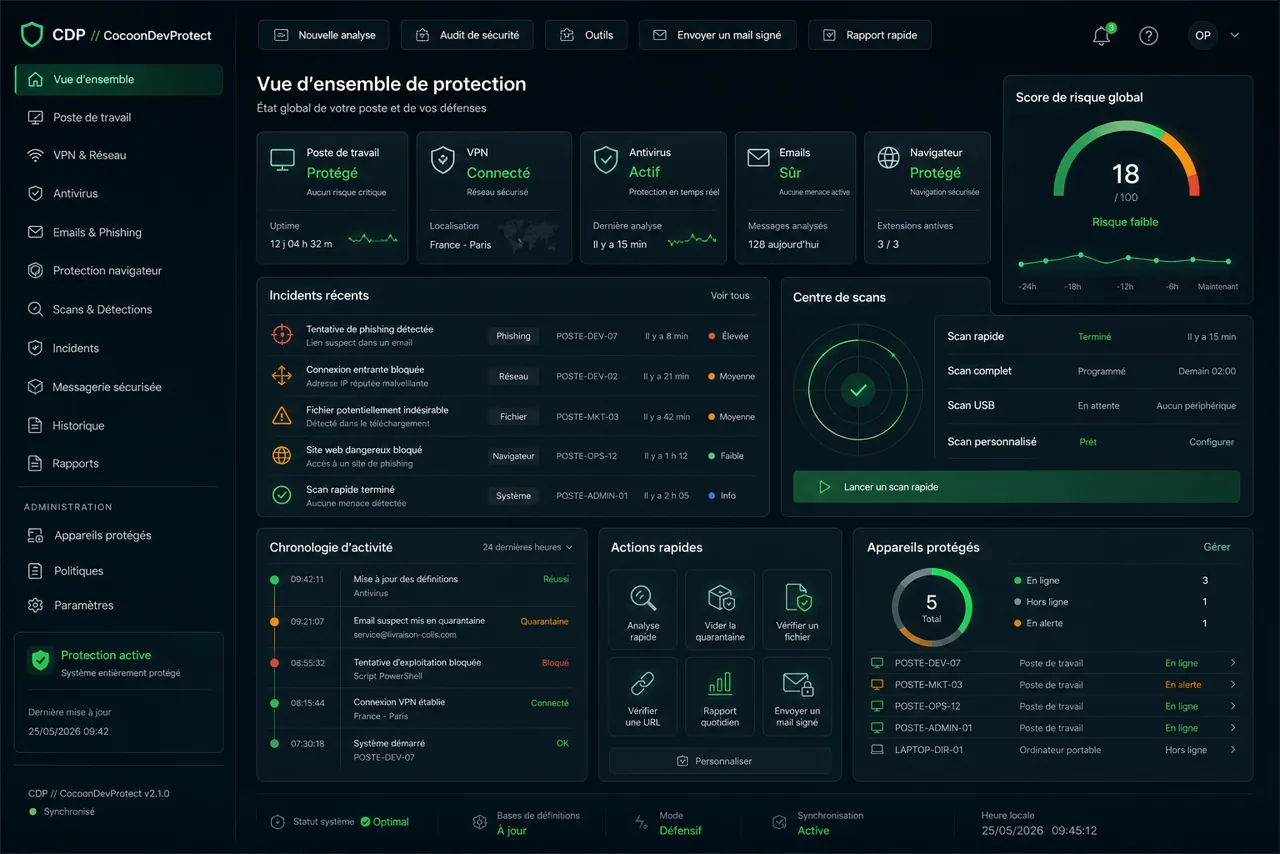Open Emails & Phishing sidebar section
This screenshot has width=1280, height=854.
[119, 232]
